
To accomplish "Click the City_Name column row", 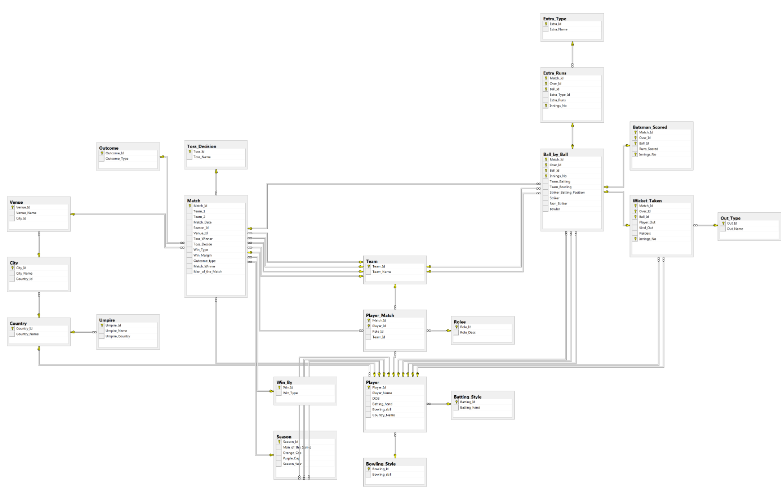I will 38,274.
